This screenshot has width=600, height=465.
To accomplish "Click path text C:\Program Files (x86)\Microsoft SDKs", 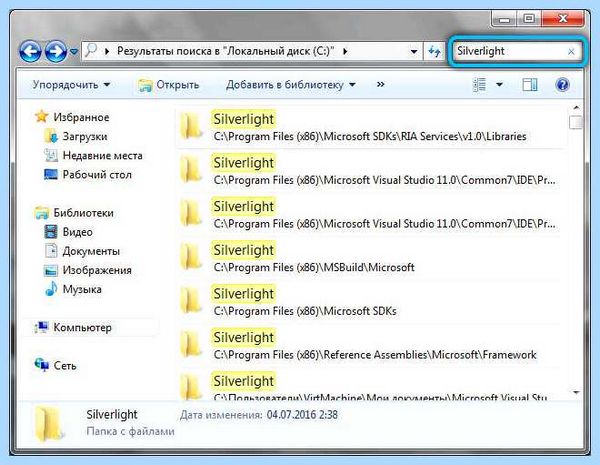I will (305, 311).
